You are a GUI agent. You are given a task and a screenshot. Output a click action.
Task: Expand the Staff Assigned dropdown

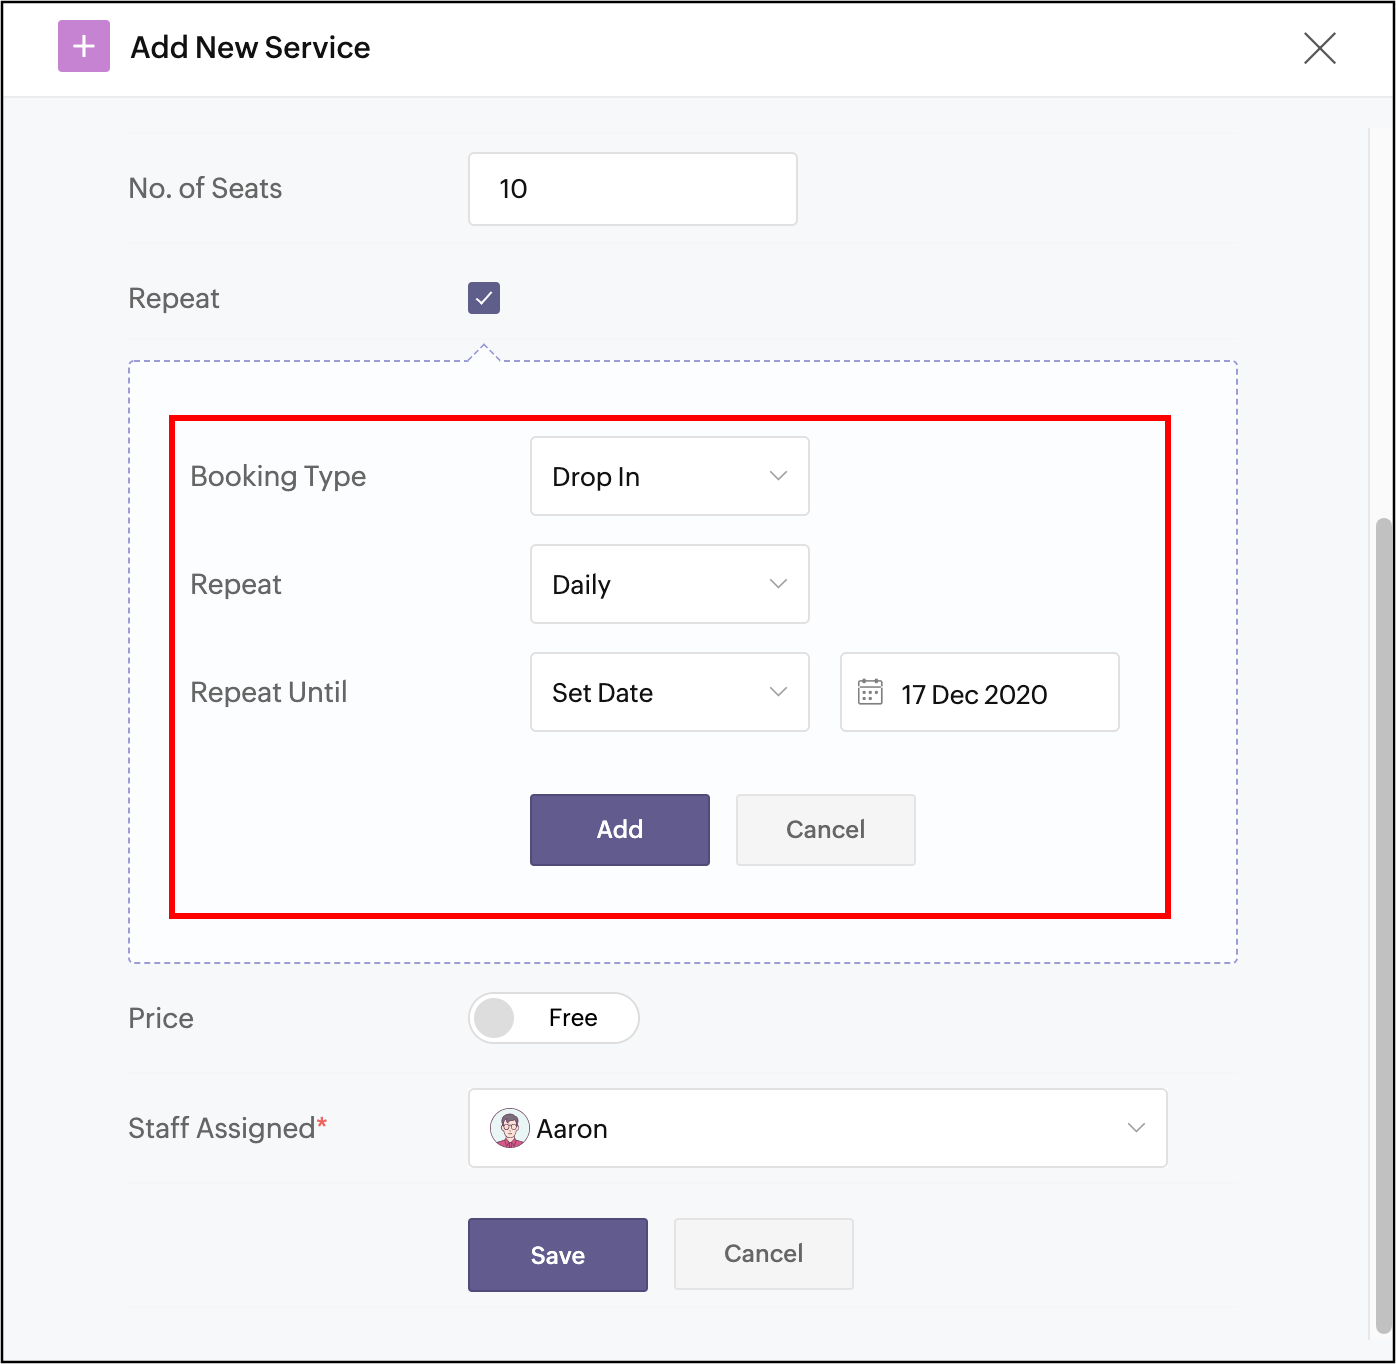click(x=817, y=1128)
